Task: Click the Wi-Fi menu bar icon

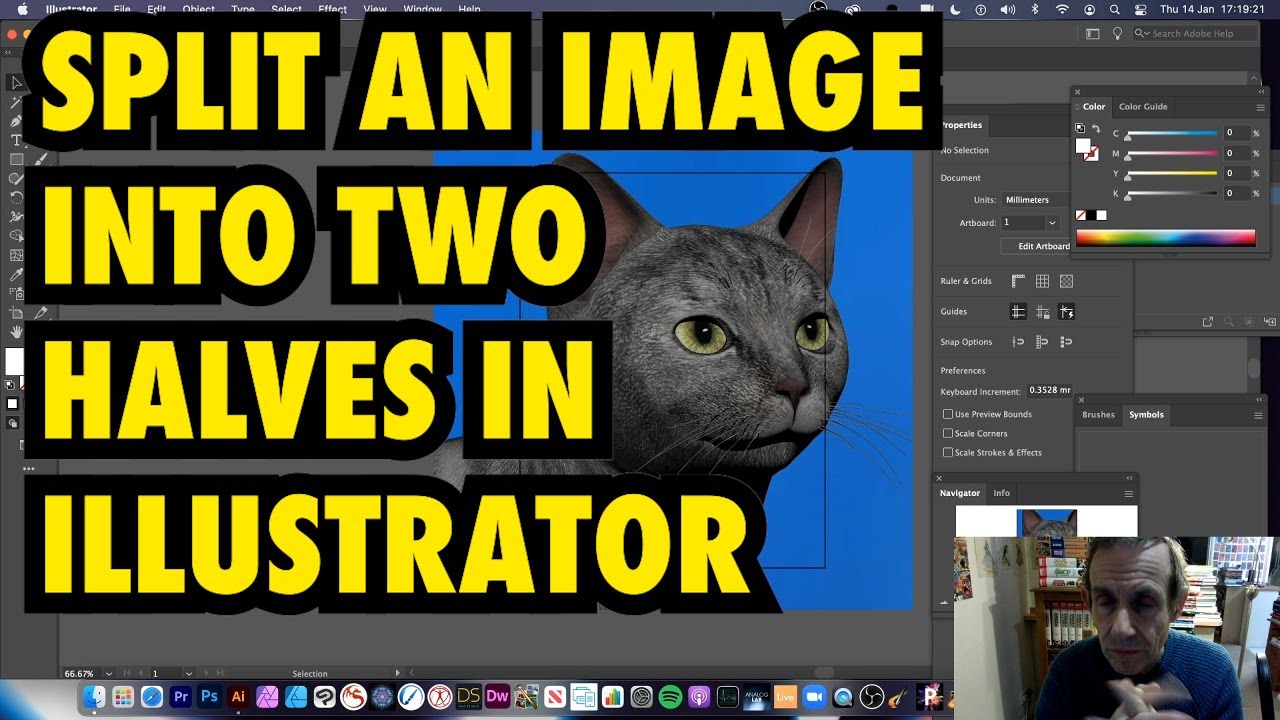Action: coord(1062,9)
